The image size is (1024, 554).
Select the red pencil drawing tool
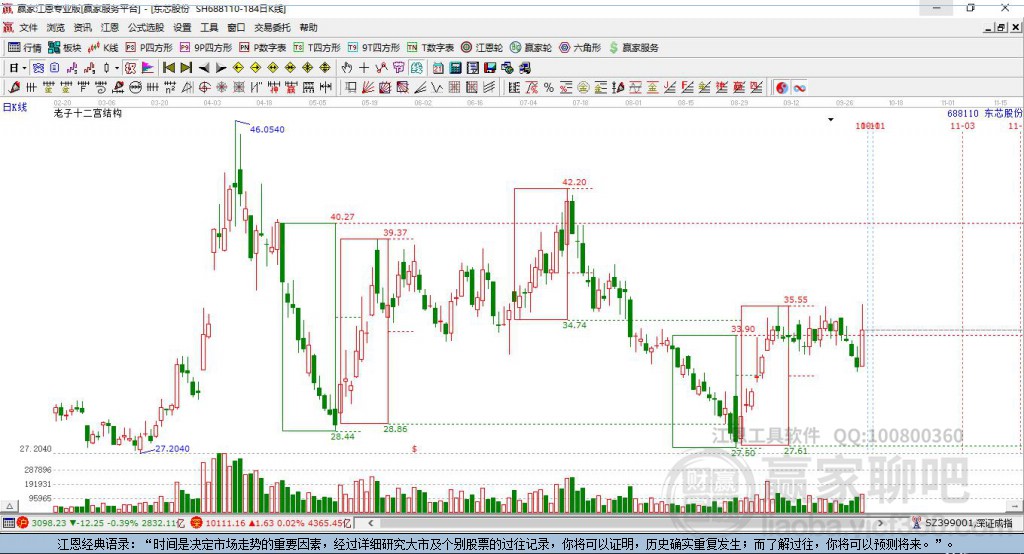pyautogui.click(x=14, y=88)
